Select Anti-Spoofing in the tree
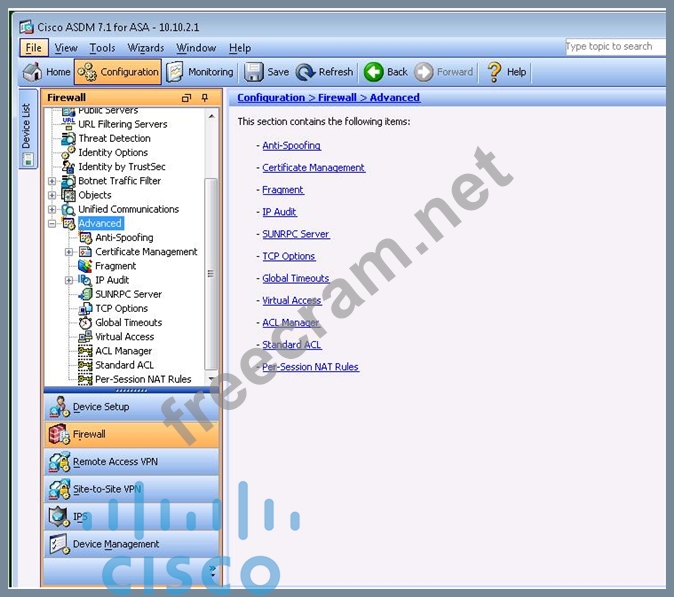 pos(124,238)
